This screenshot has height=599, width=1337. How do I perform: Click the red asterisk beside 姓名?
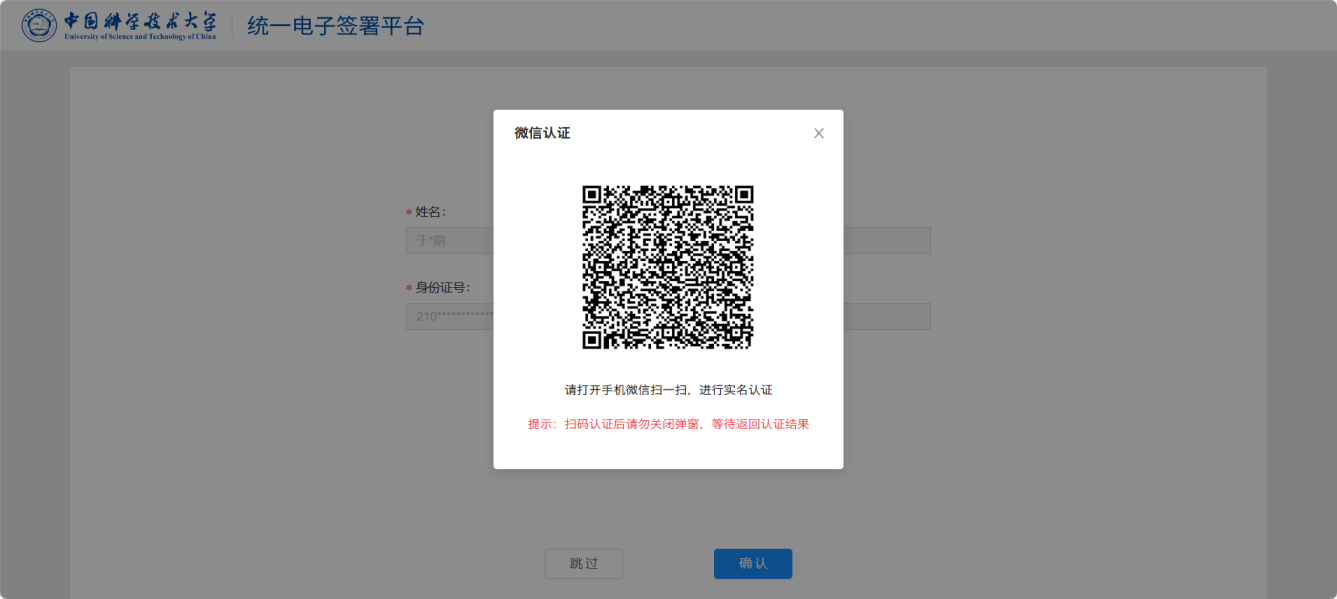409,213
